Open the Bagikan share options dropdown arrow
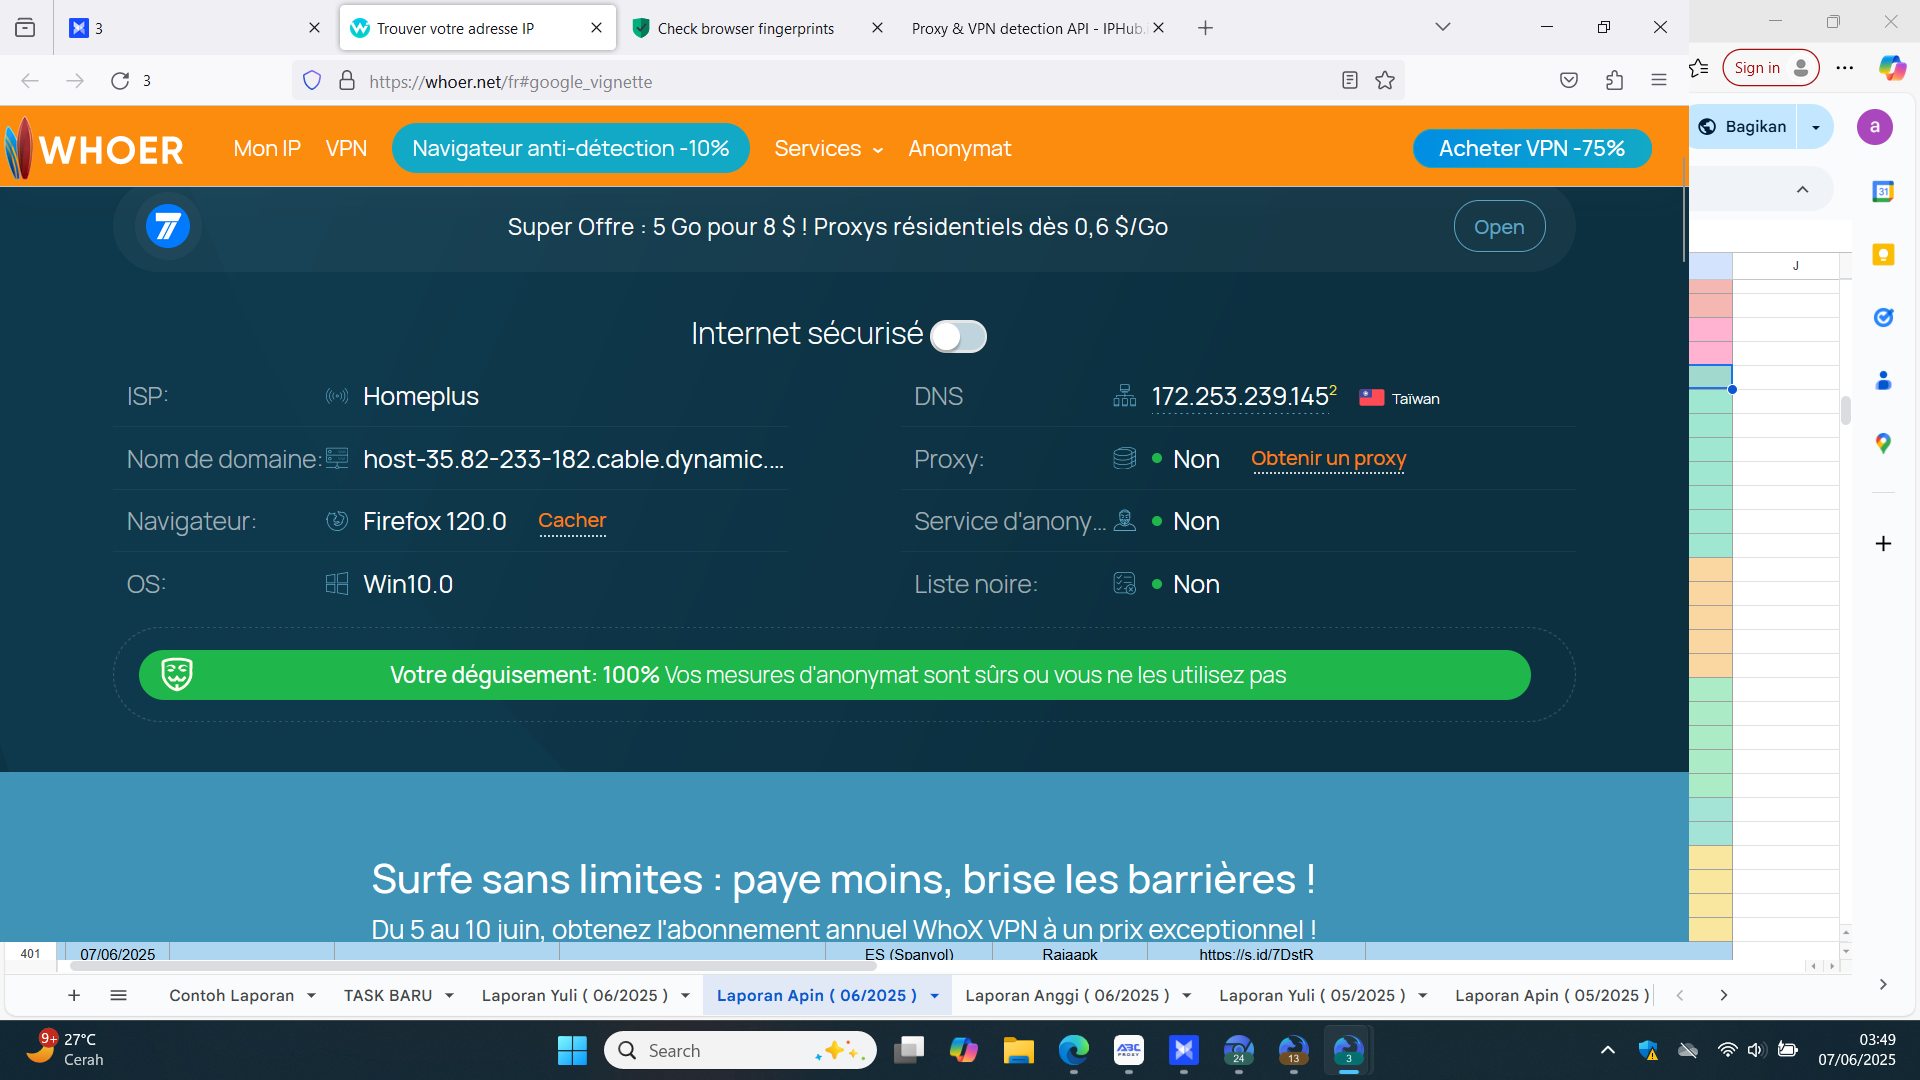Image resolution: width=1920 pixels, height=1080 pixels. point(1816,127)
